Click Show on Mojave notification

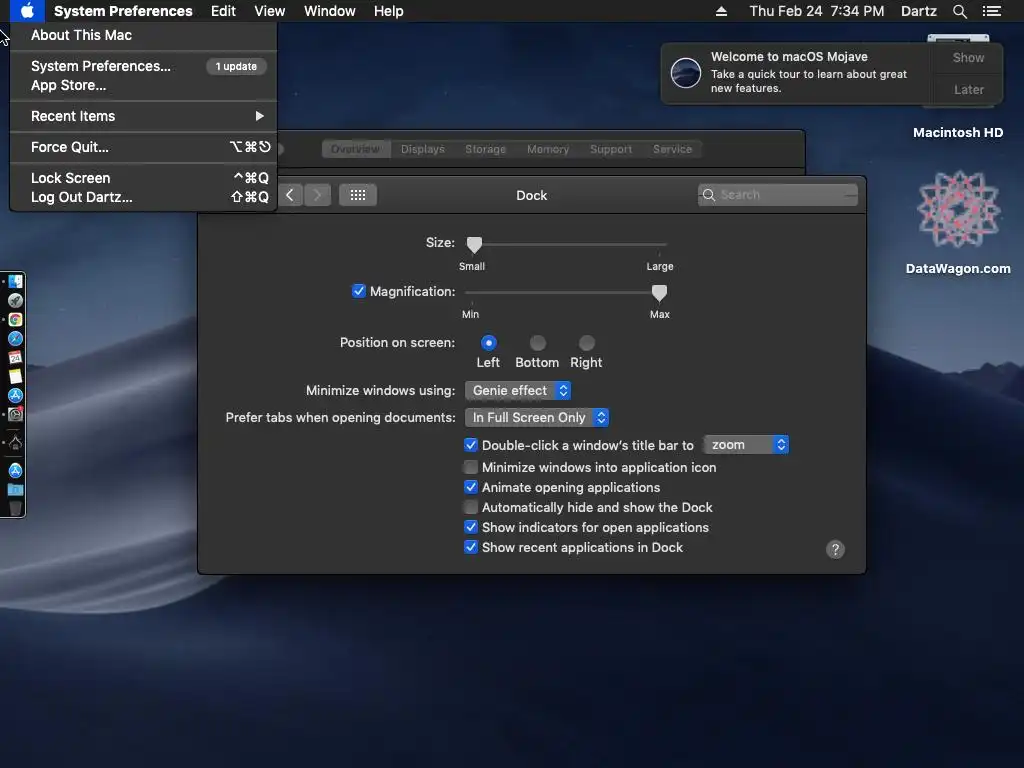(x=968, y=57)
